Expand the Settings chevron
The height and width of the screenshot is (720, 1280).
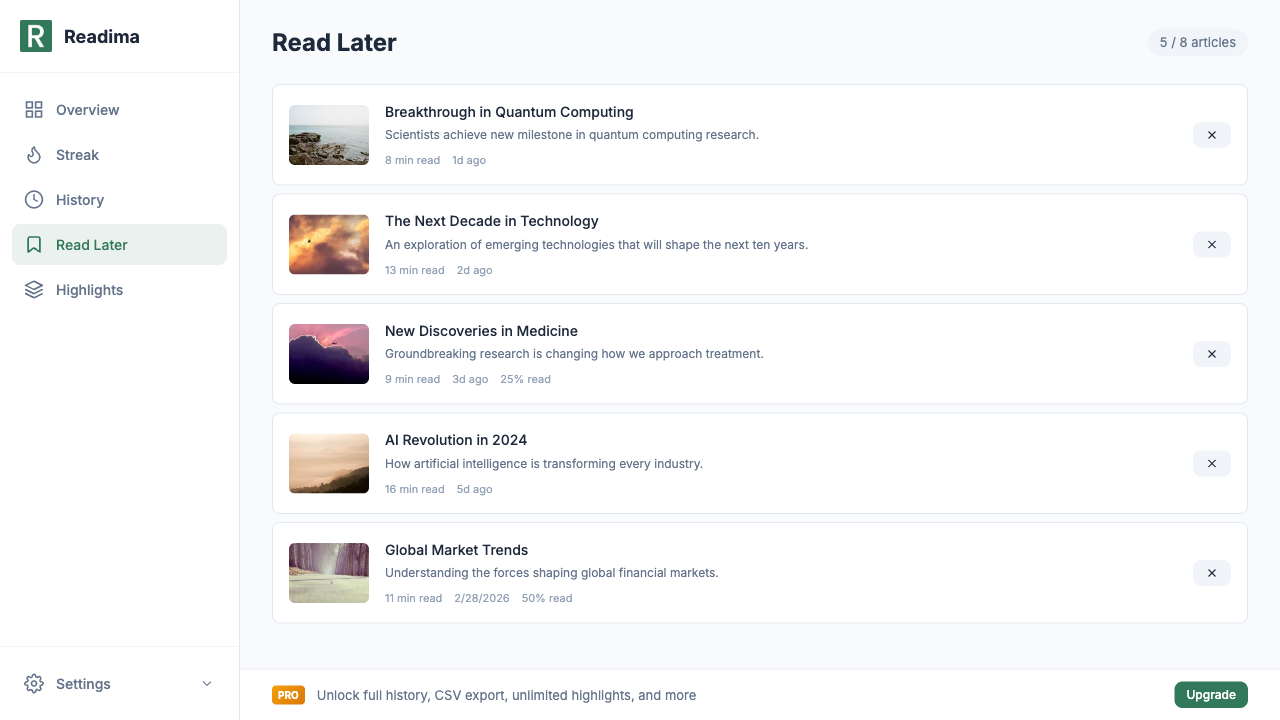206,683
